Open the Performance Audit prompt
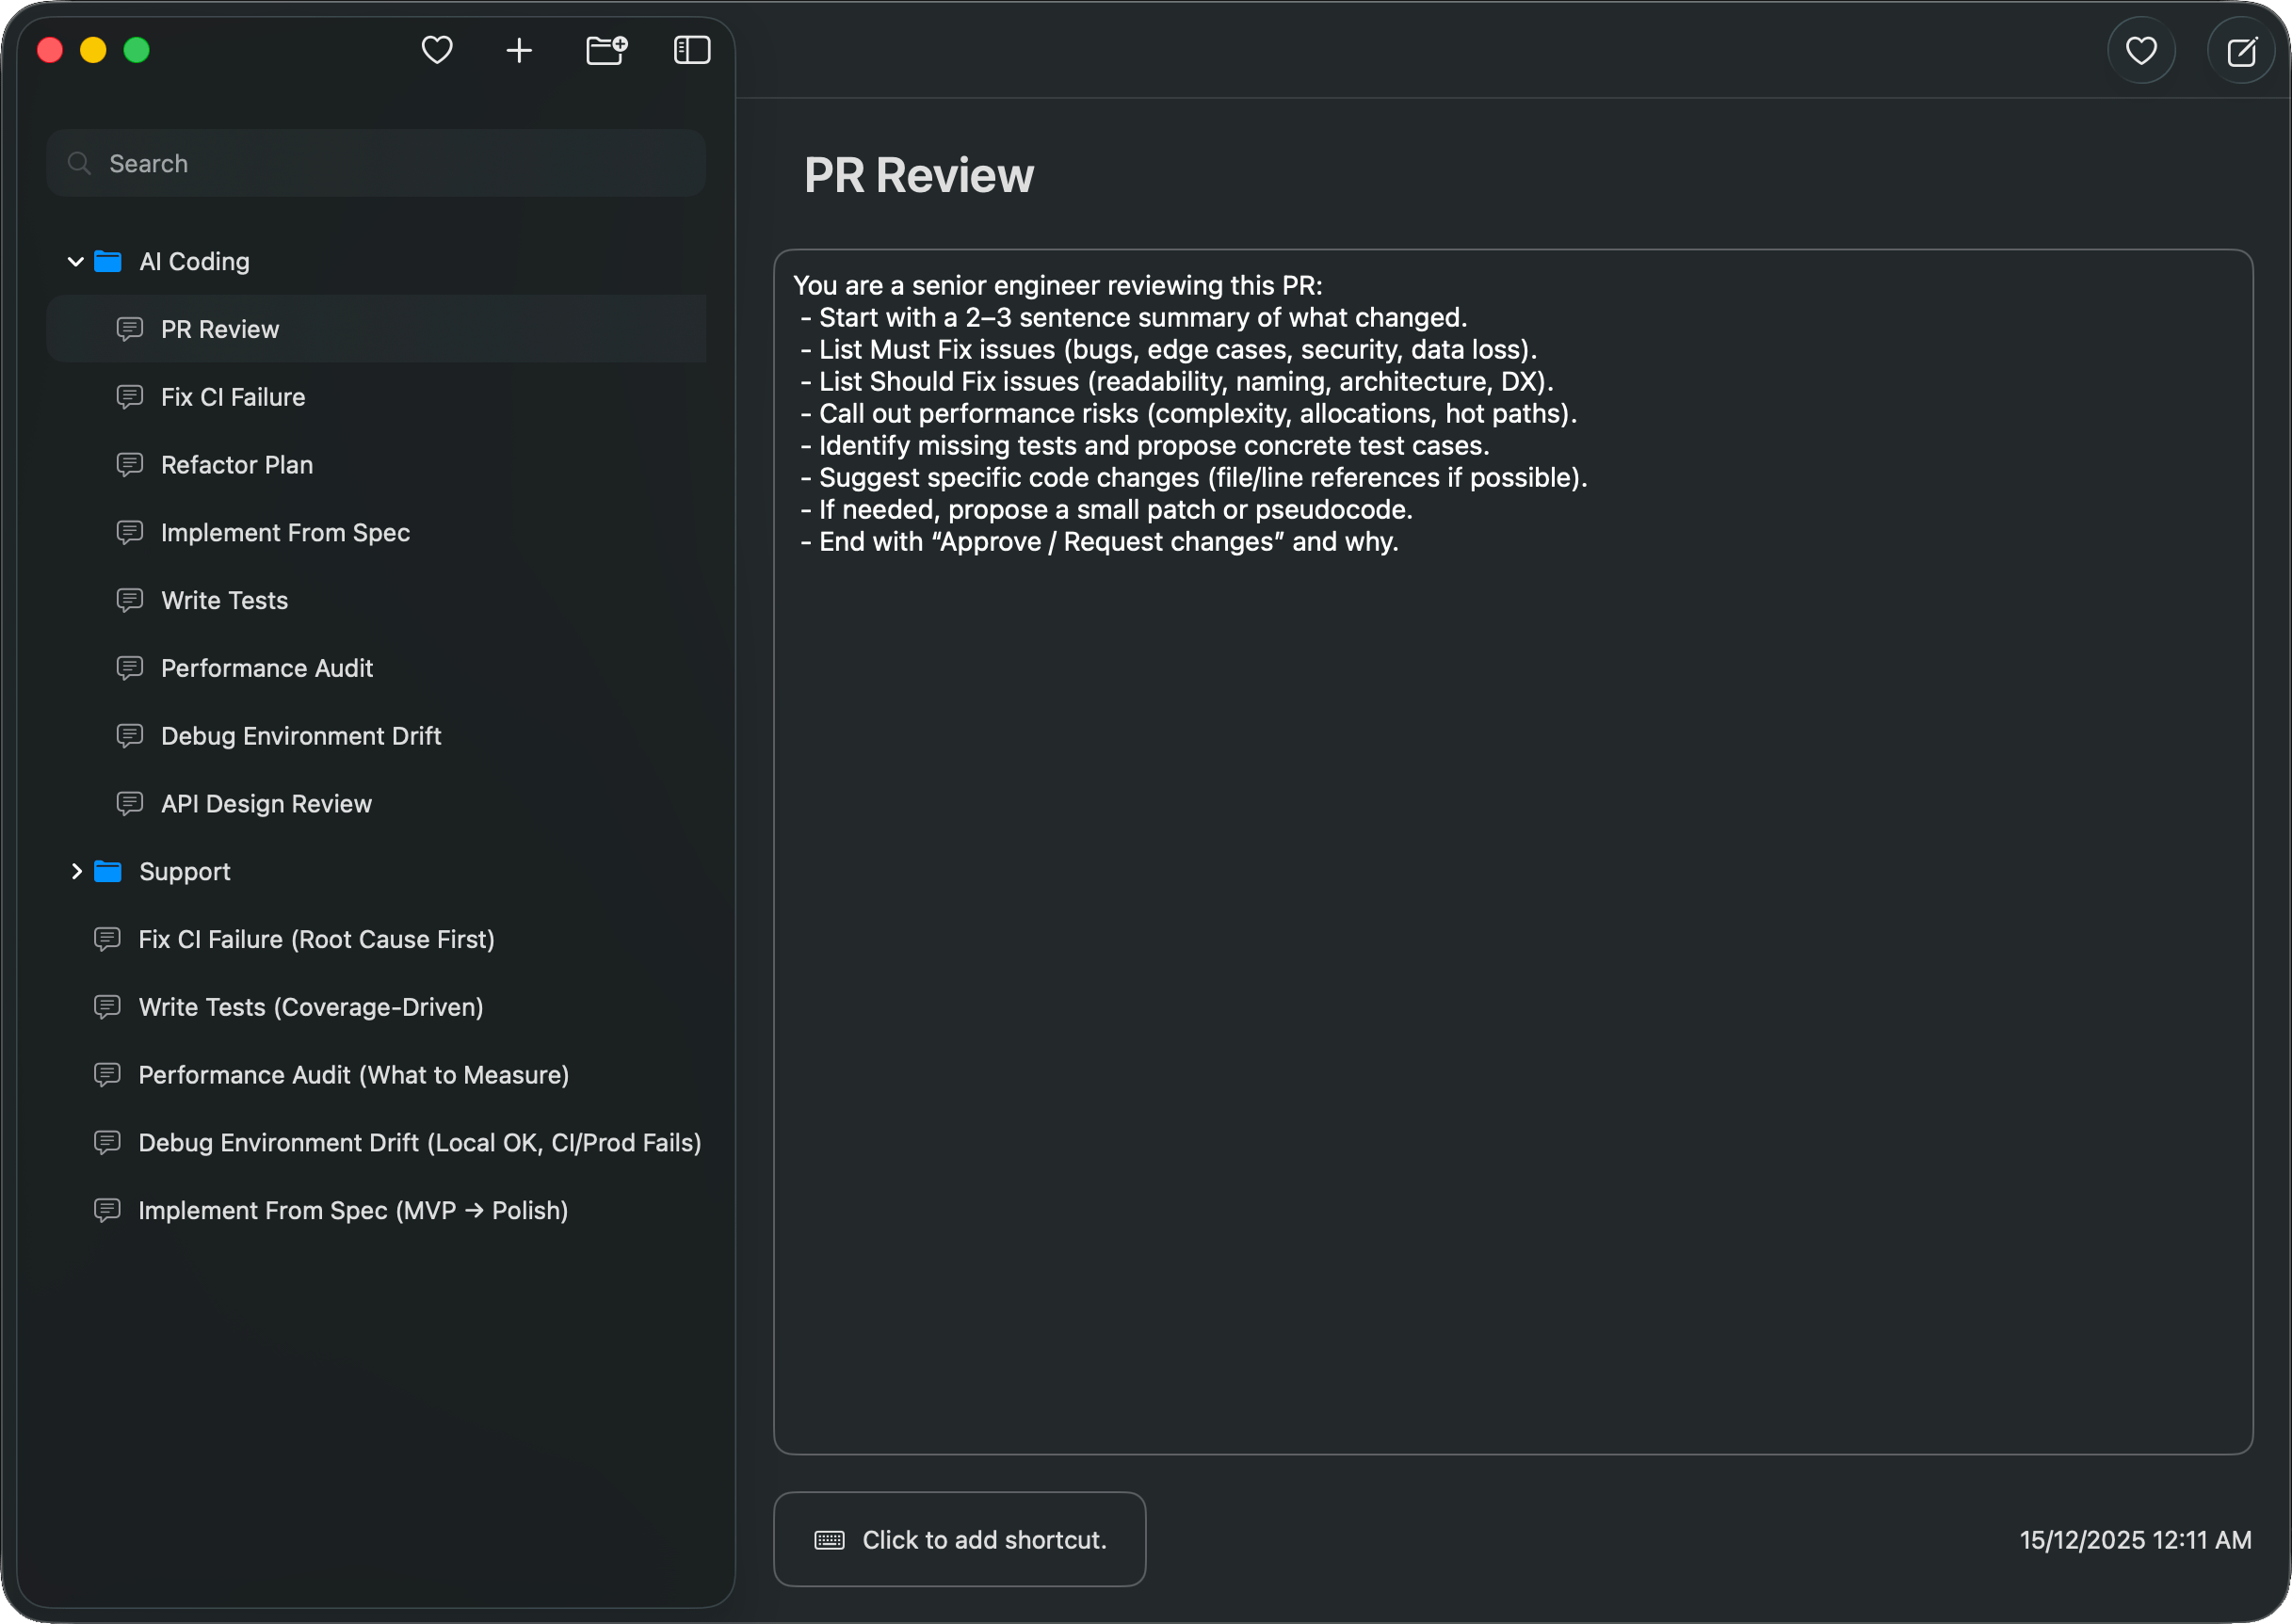Viewport: 2292px width, 1624px height. point(267,668)
